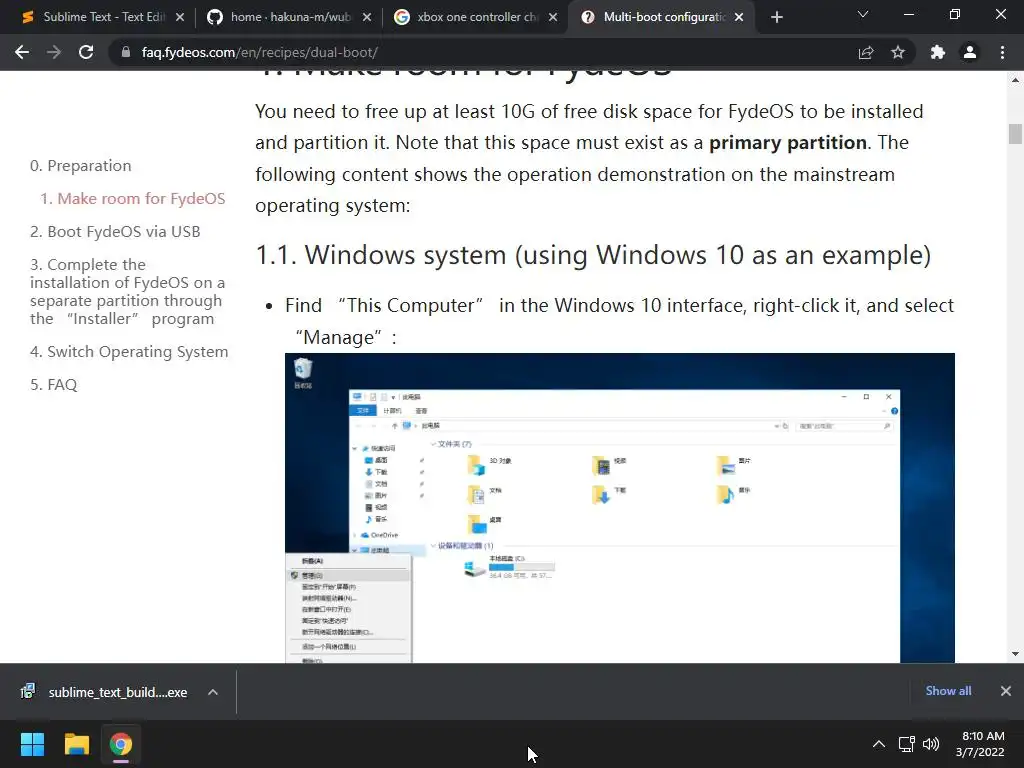1024x768 pixels.
Task: Go to 1. Make room for FydeOS
Action: point(133,199)
